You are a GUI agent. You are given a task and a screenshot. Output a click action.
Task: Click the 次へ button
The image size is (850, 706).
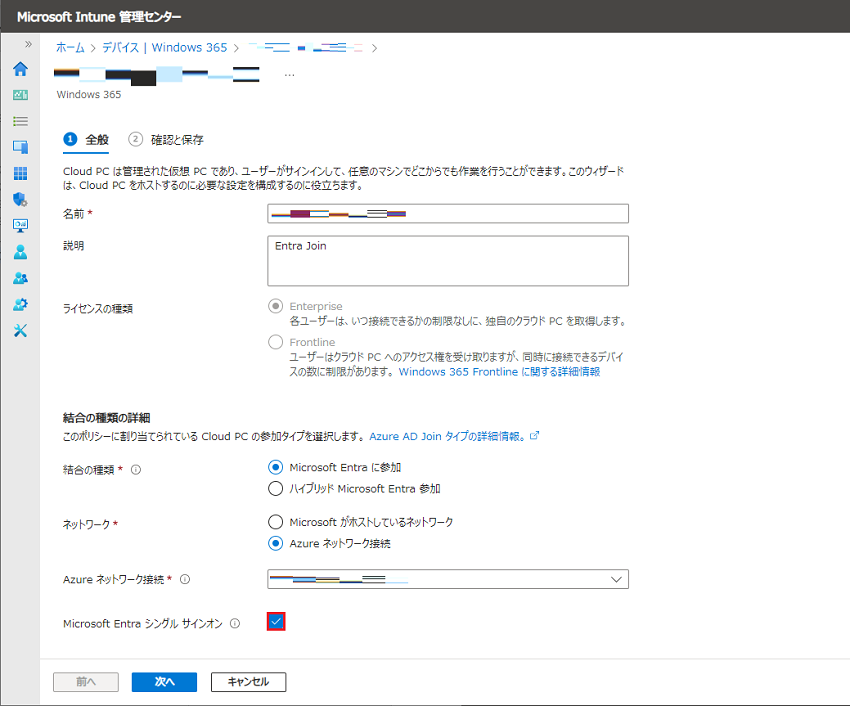164,682
